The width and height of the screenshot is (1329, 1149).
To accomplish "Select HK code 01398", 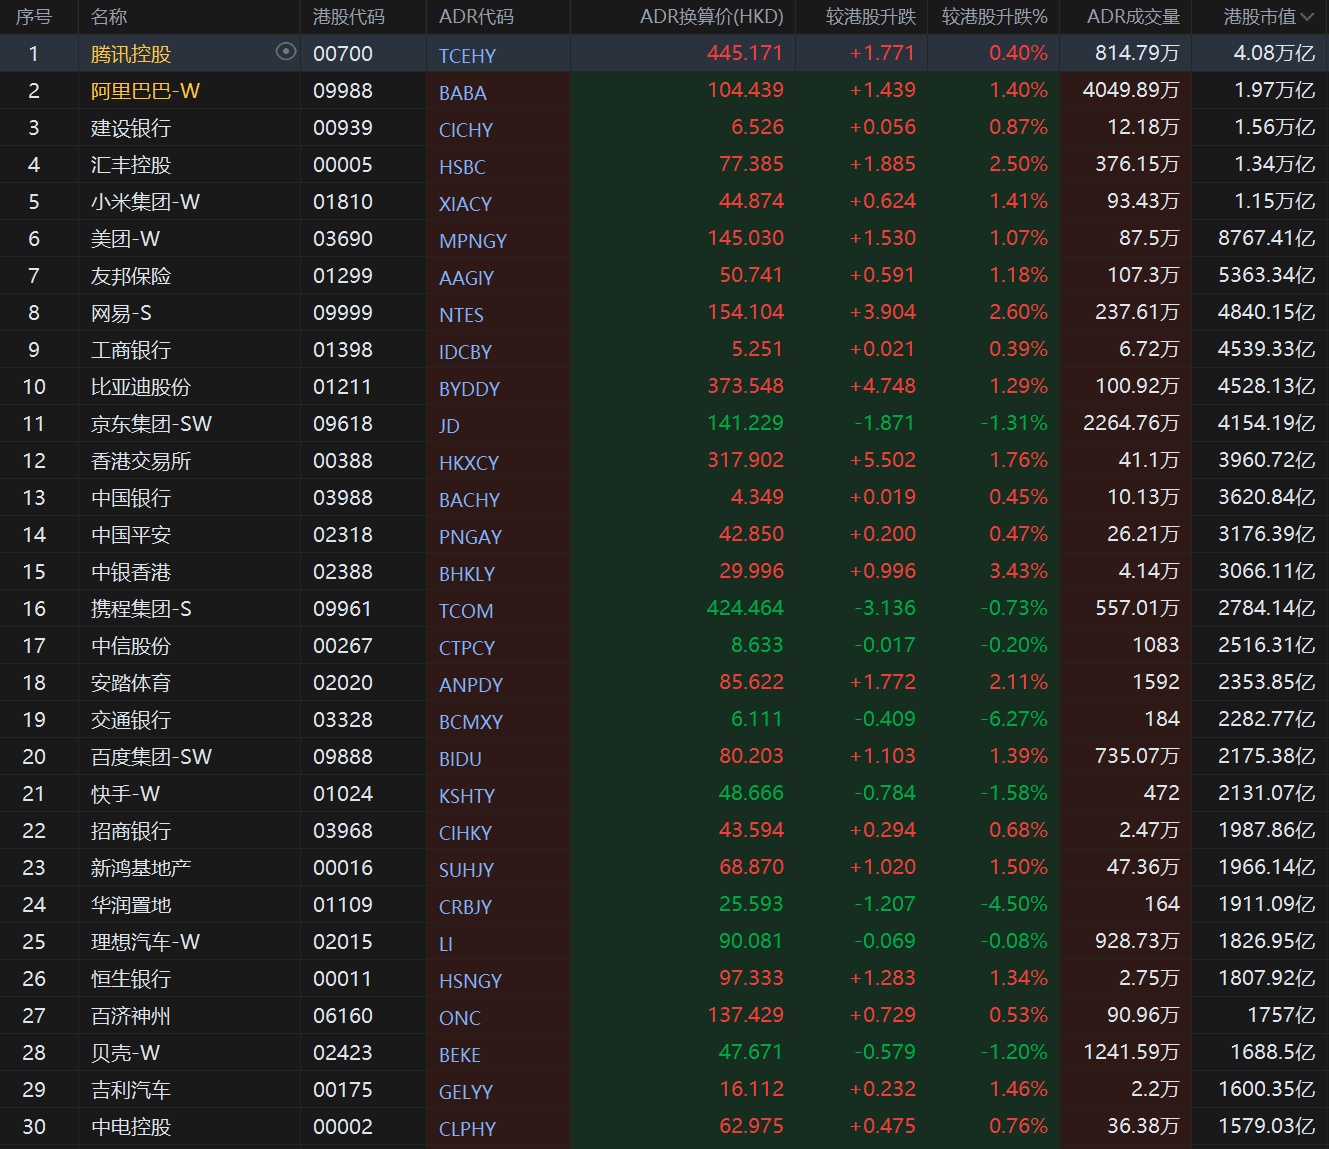I will pos(343,350).
